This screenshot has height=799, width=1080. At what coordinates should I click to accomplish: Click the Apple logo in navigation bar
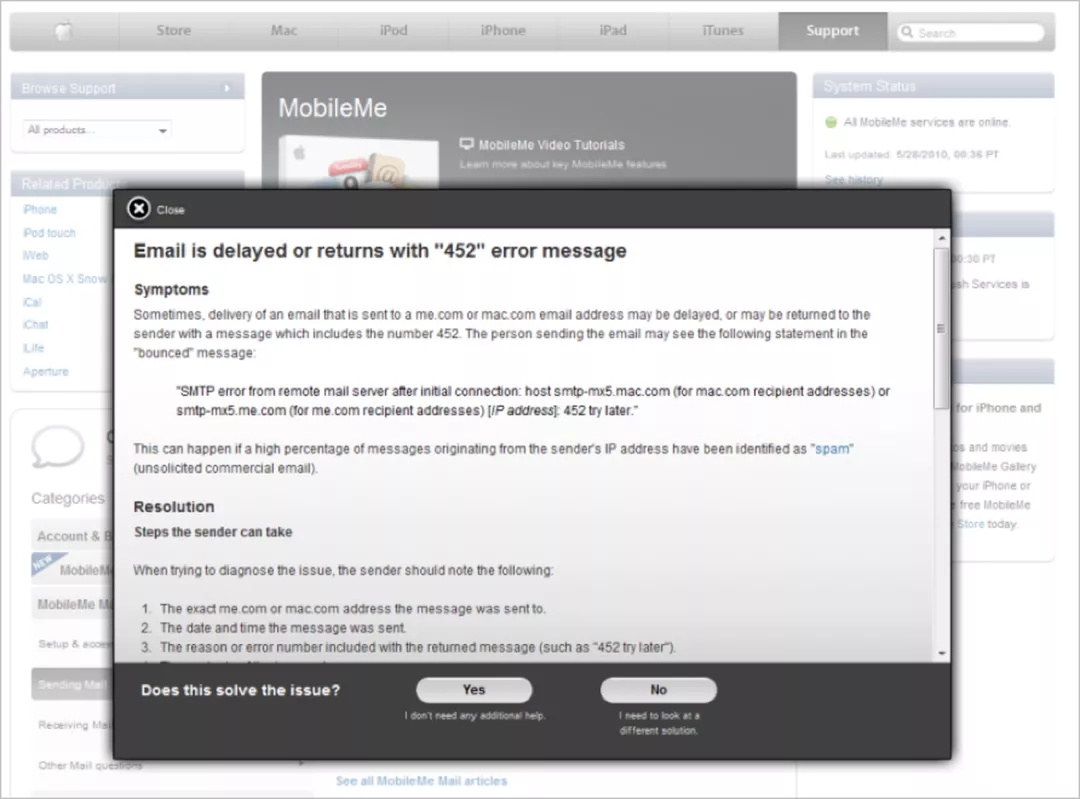tap(64, 30)
